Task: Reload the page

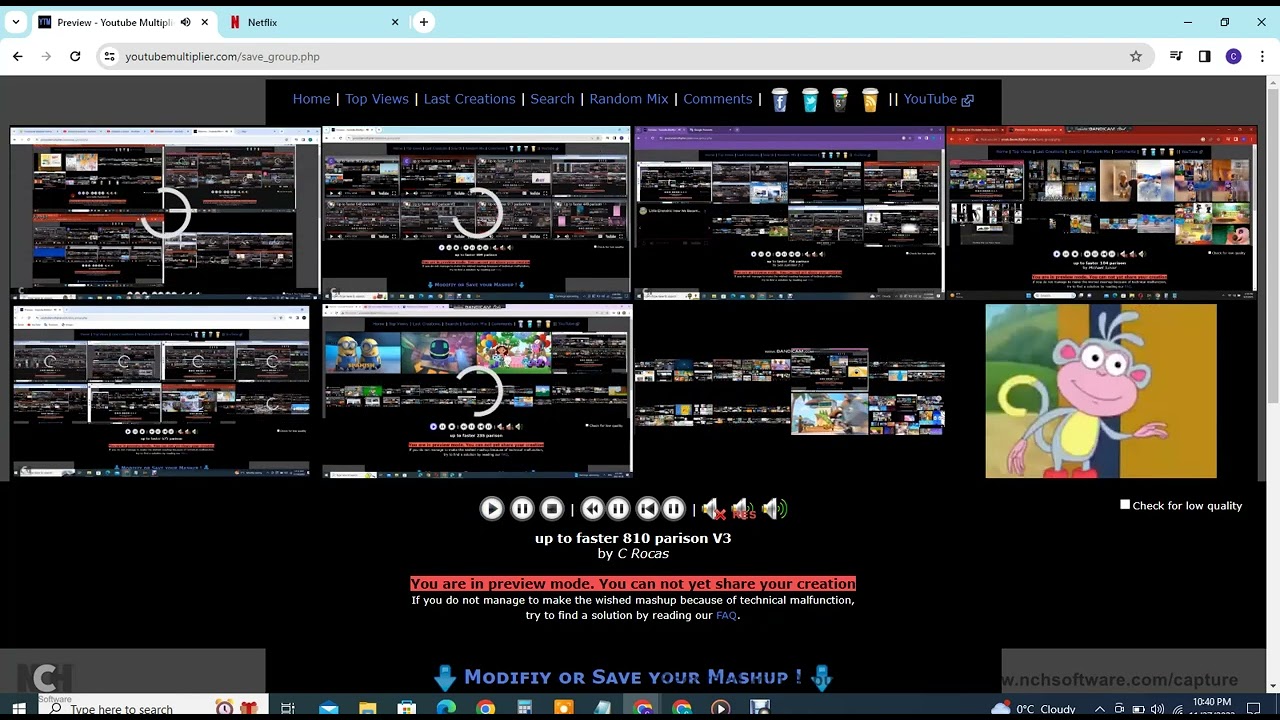Action: [75, 57]
